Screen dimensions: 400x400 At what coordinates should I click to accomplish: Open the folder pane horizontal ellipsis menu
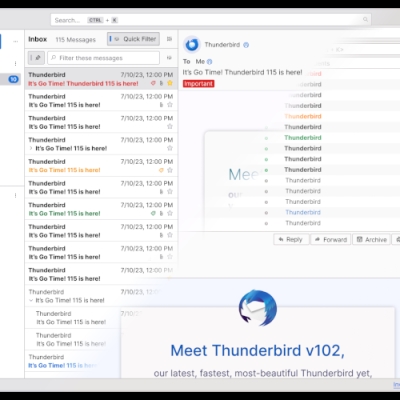click(15, 41)
